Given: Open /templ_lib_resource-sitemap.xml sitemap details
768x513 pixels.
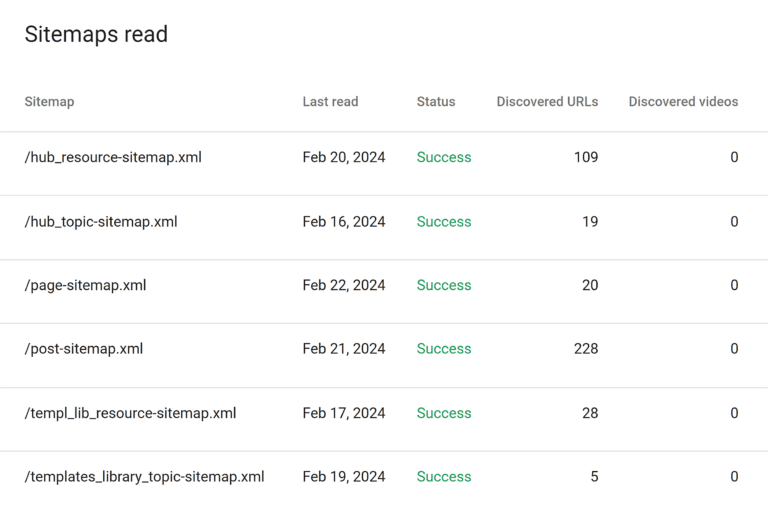Looking at the screenshot, I should (x=130, y=413).
